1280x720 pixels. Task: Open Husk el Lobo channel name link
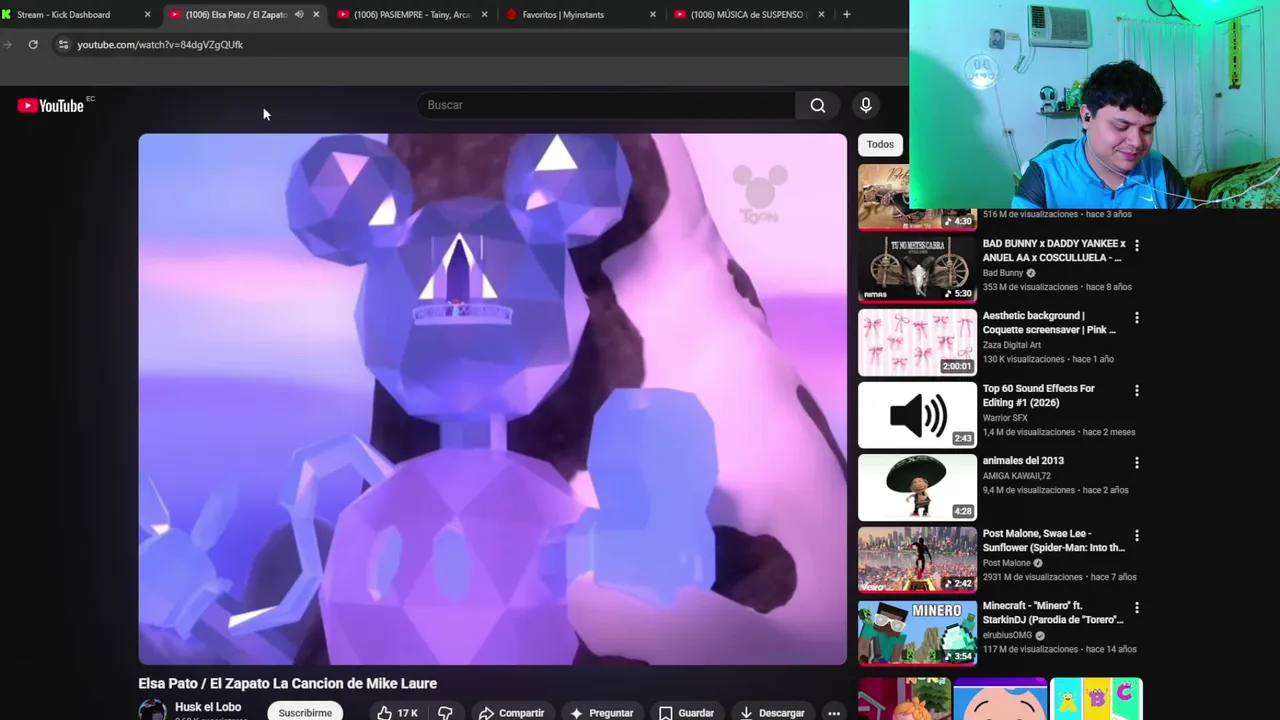208,707
